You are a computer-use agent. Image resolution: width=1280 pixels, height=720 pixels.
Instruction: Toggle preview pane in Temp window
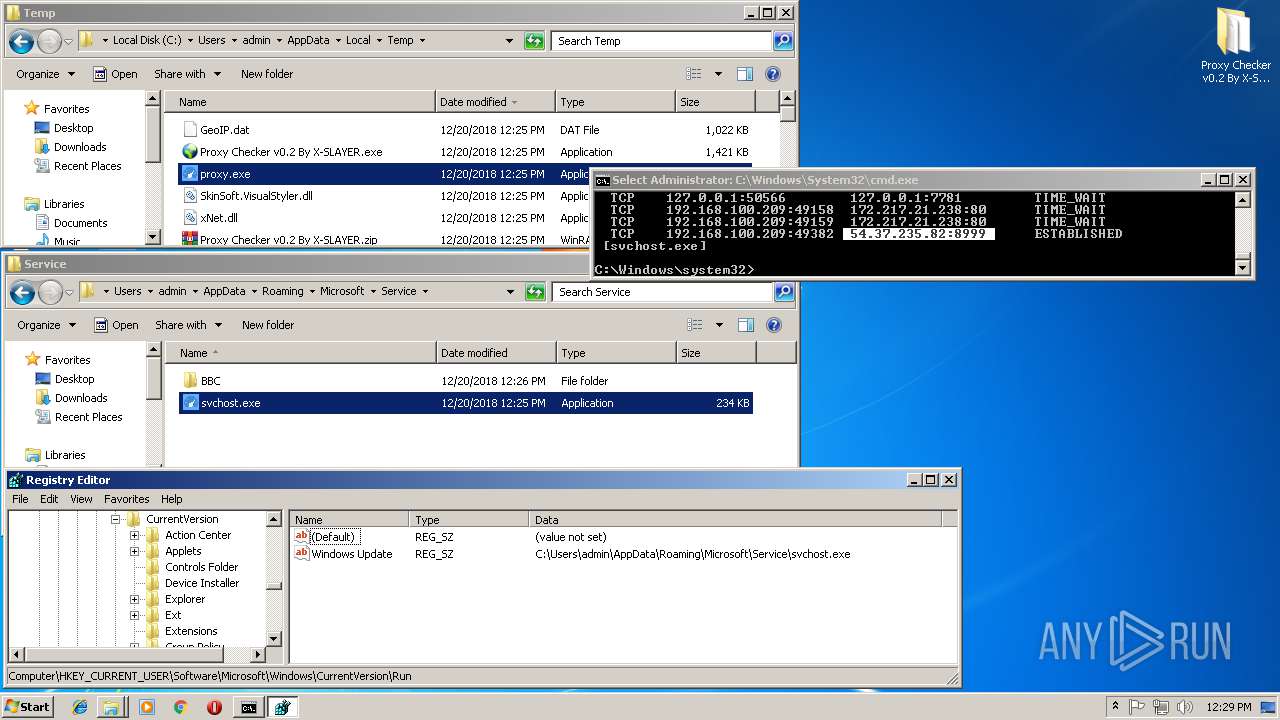[745, 74]
